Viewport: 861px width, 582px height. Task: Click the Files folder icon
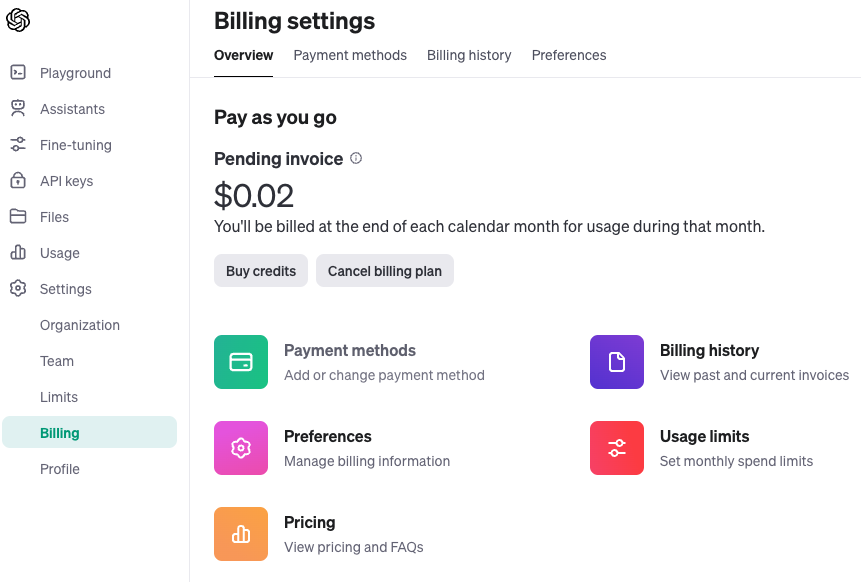[x=18, y=217]
